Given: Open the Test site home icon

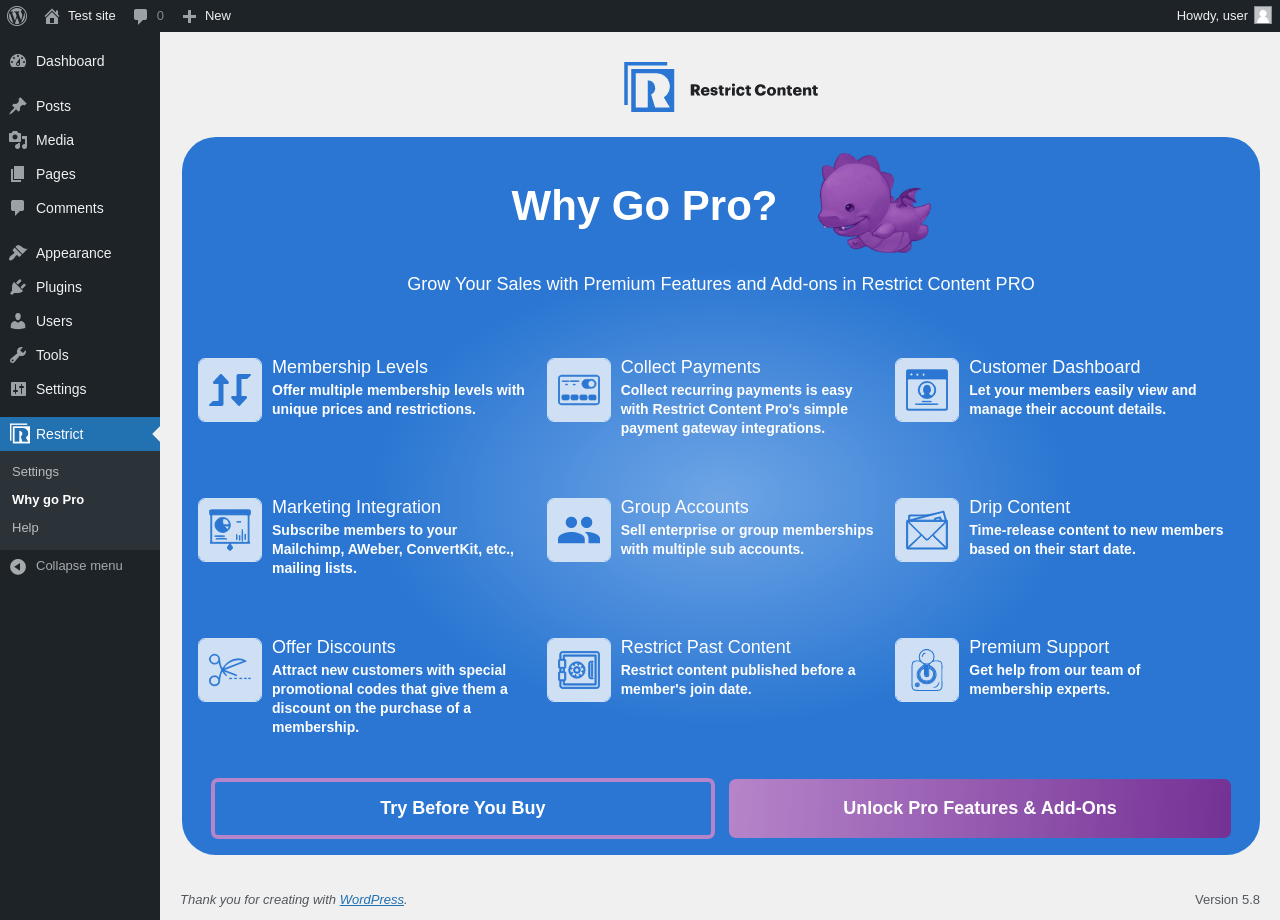Looking at the screenshot, I should click(52, 16).
